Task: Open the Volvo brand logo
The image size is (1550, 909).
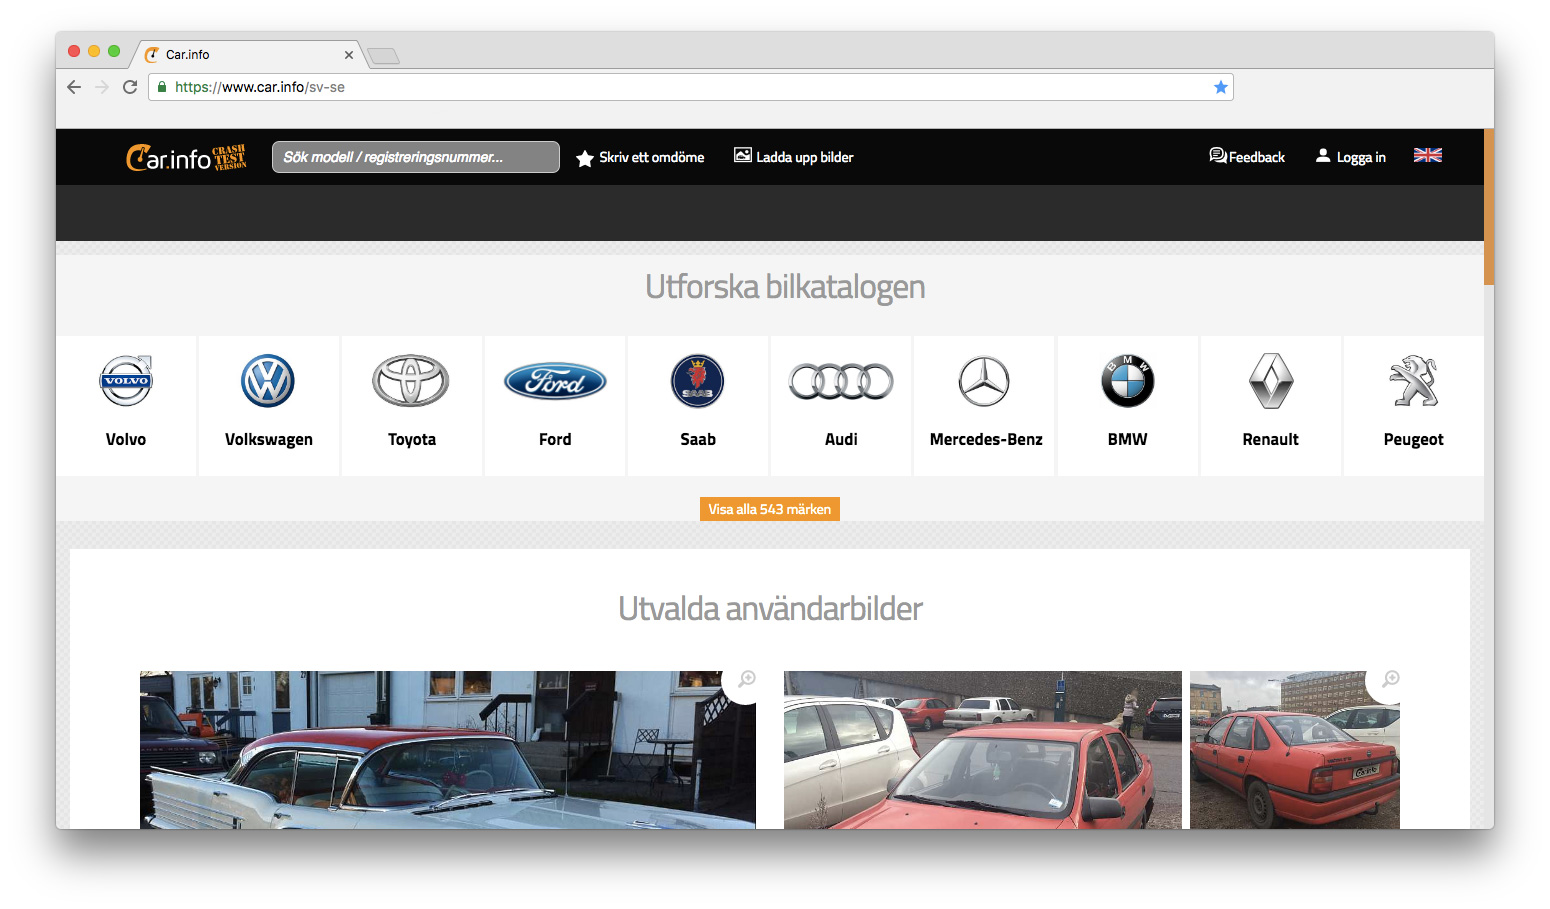Action: (126, 381)
